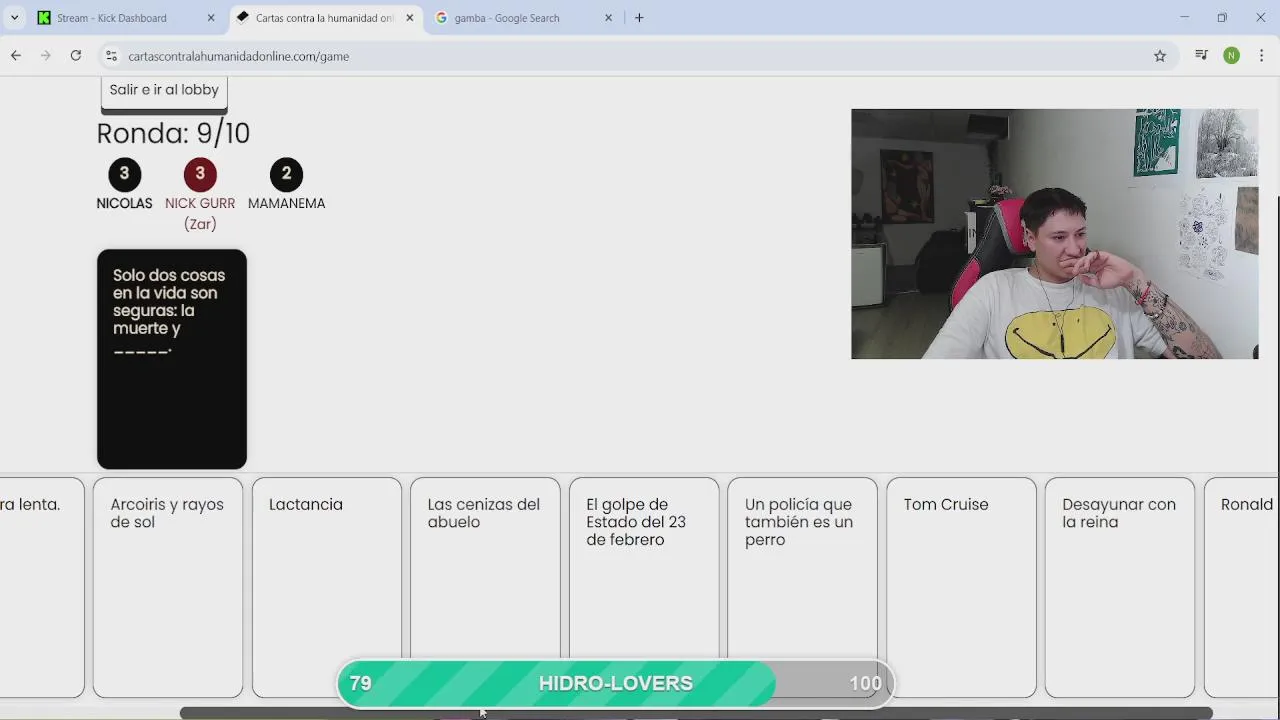This screenshot has width=1280, height=720.
Task: Go back with browser back arrow
Action: [16, 56]
